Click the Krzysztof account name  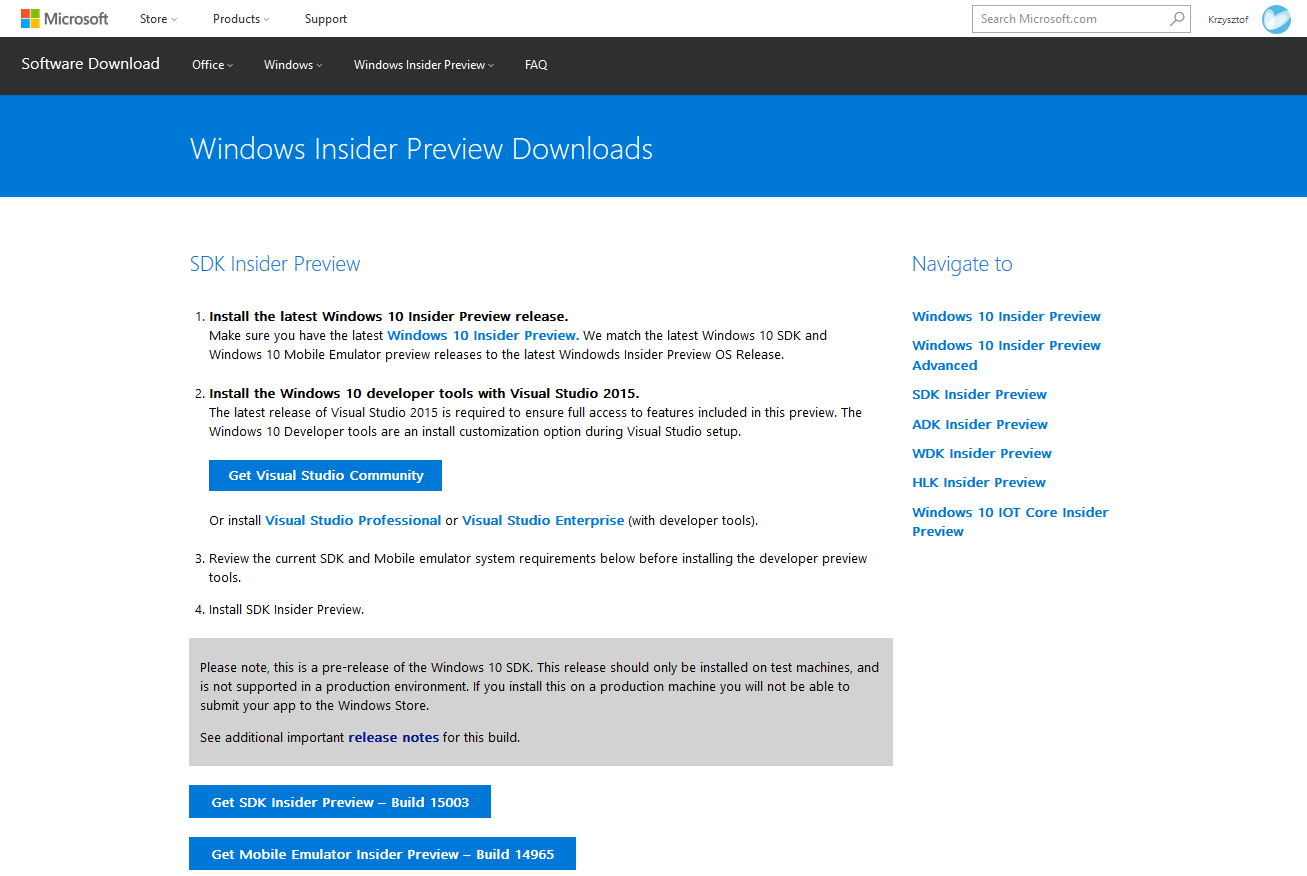tap(1228, 19)
